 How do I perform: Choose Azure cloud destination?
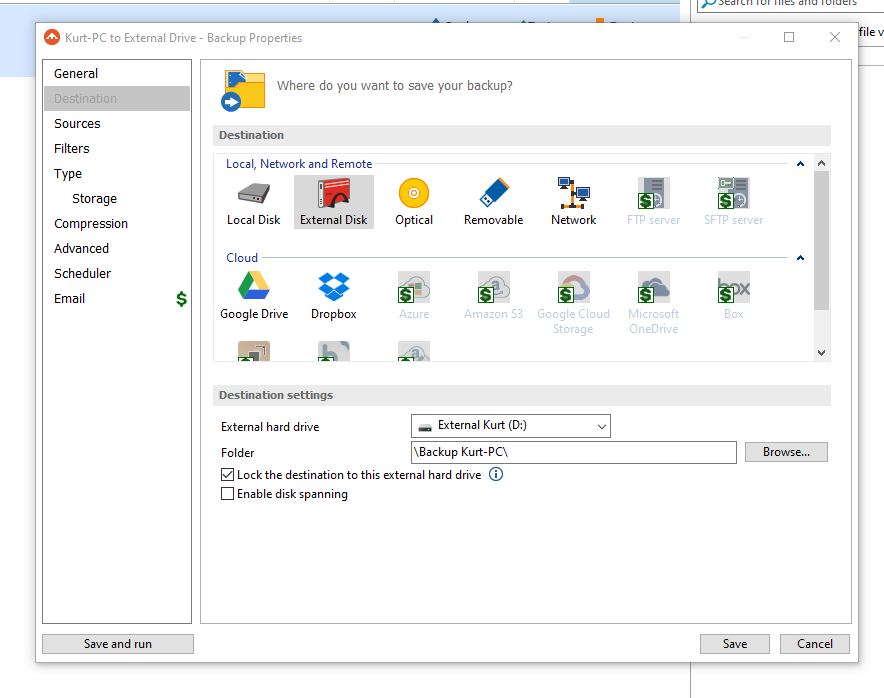[414, 296]
